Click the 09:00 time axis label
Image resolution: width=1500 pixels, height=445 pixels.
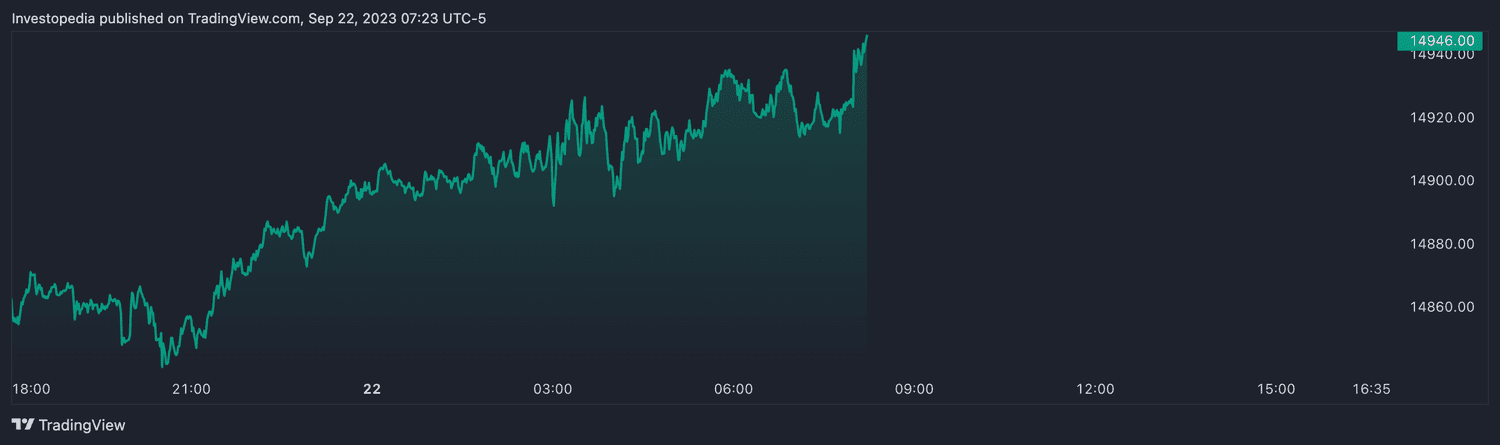(914, 389)
